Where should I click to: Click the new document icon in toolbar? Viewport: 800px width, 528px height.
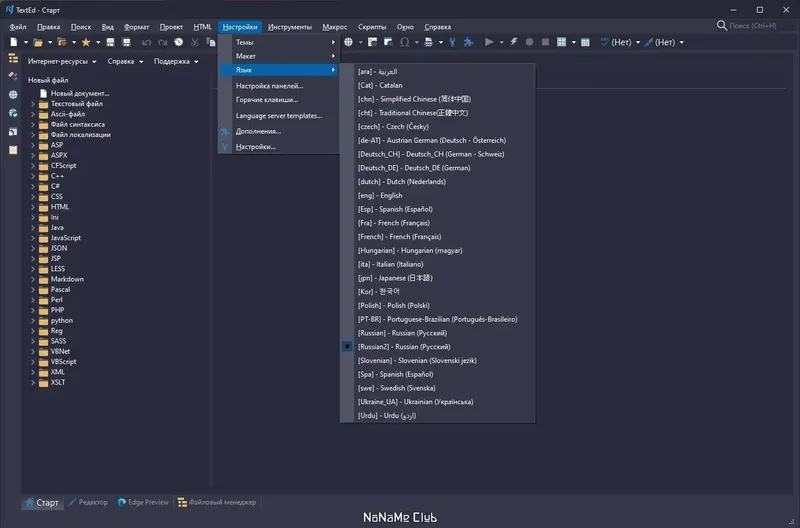tap(14, 42)
